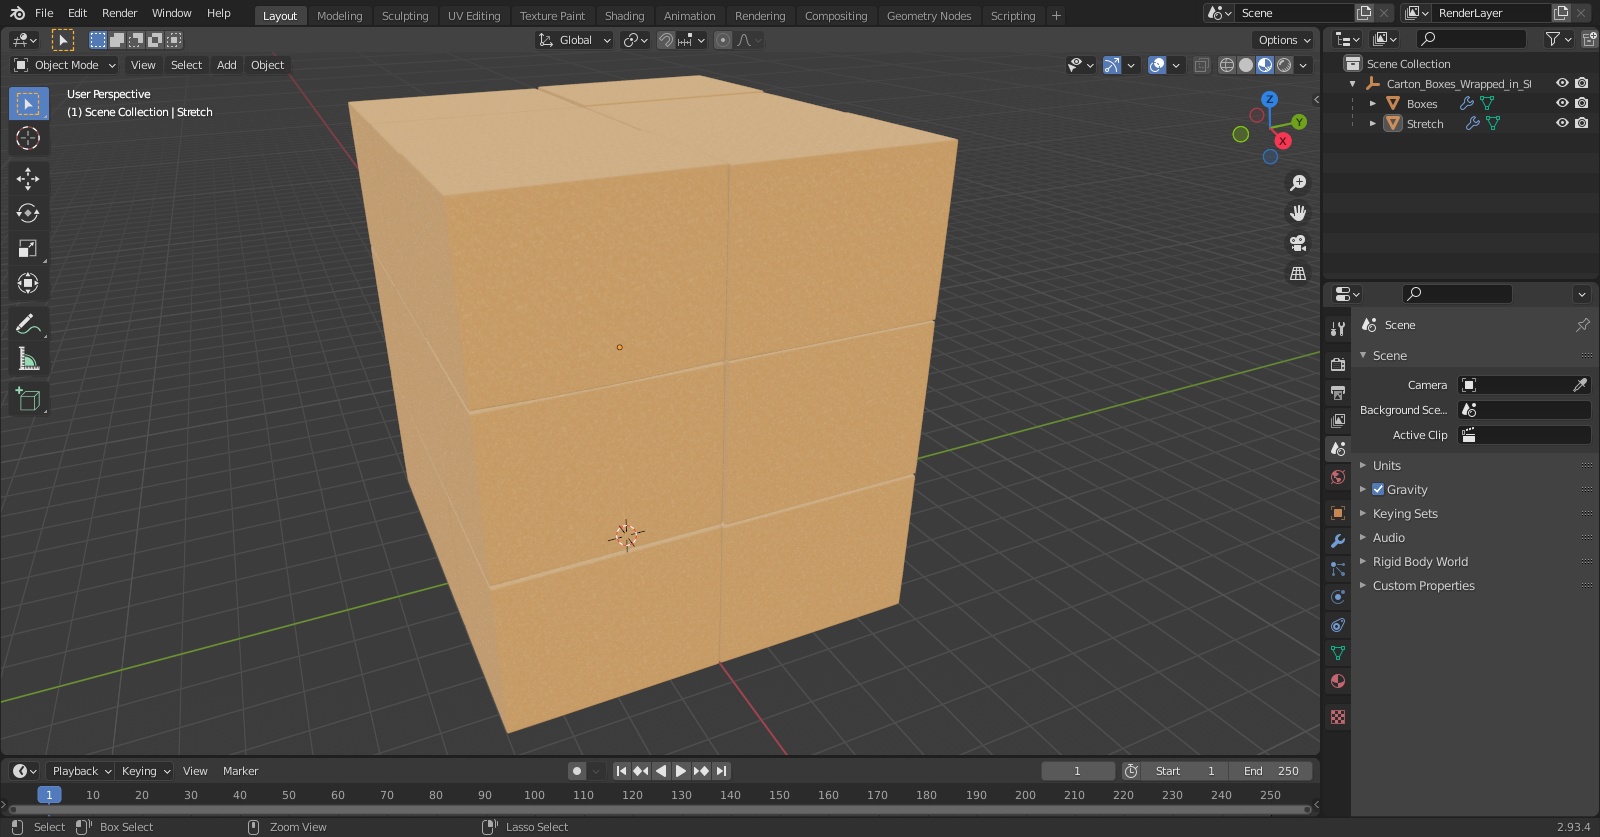Select the Cursor tool in toolbar
This screenshot has height=837, width=1600.
coord(28,138)
